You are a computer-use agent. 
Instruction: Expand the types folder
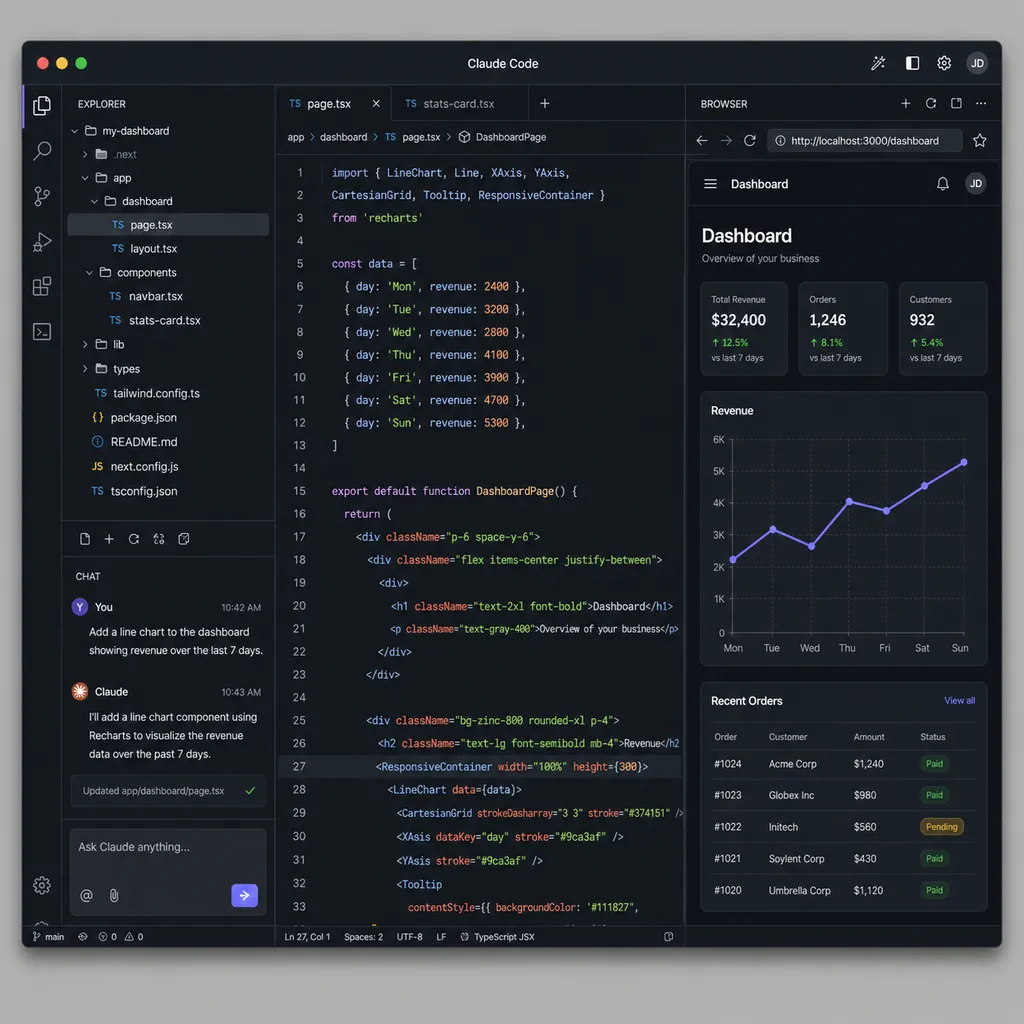coord(85,369)
